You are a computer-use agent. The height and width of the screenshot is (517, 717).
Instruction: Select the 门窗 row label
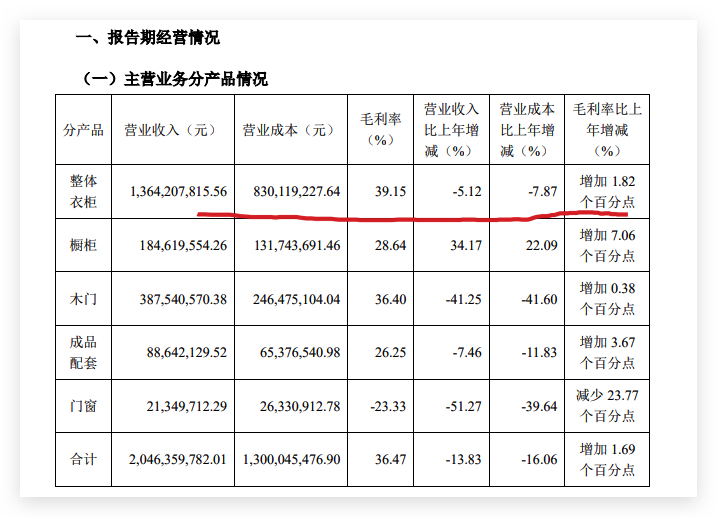point(83,405)
